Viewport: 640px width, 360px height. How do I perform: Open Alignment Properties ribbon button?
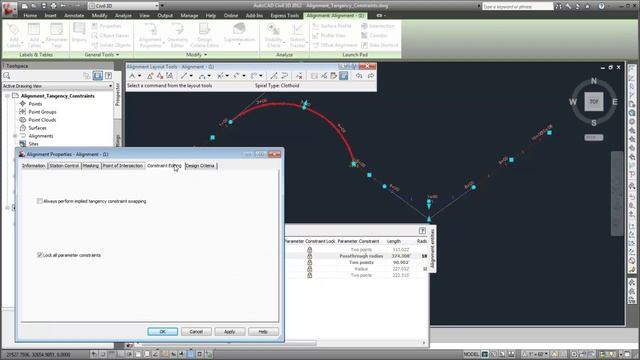[151, 35]
